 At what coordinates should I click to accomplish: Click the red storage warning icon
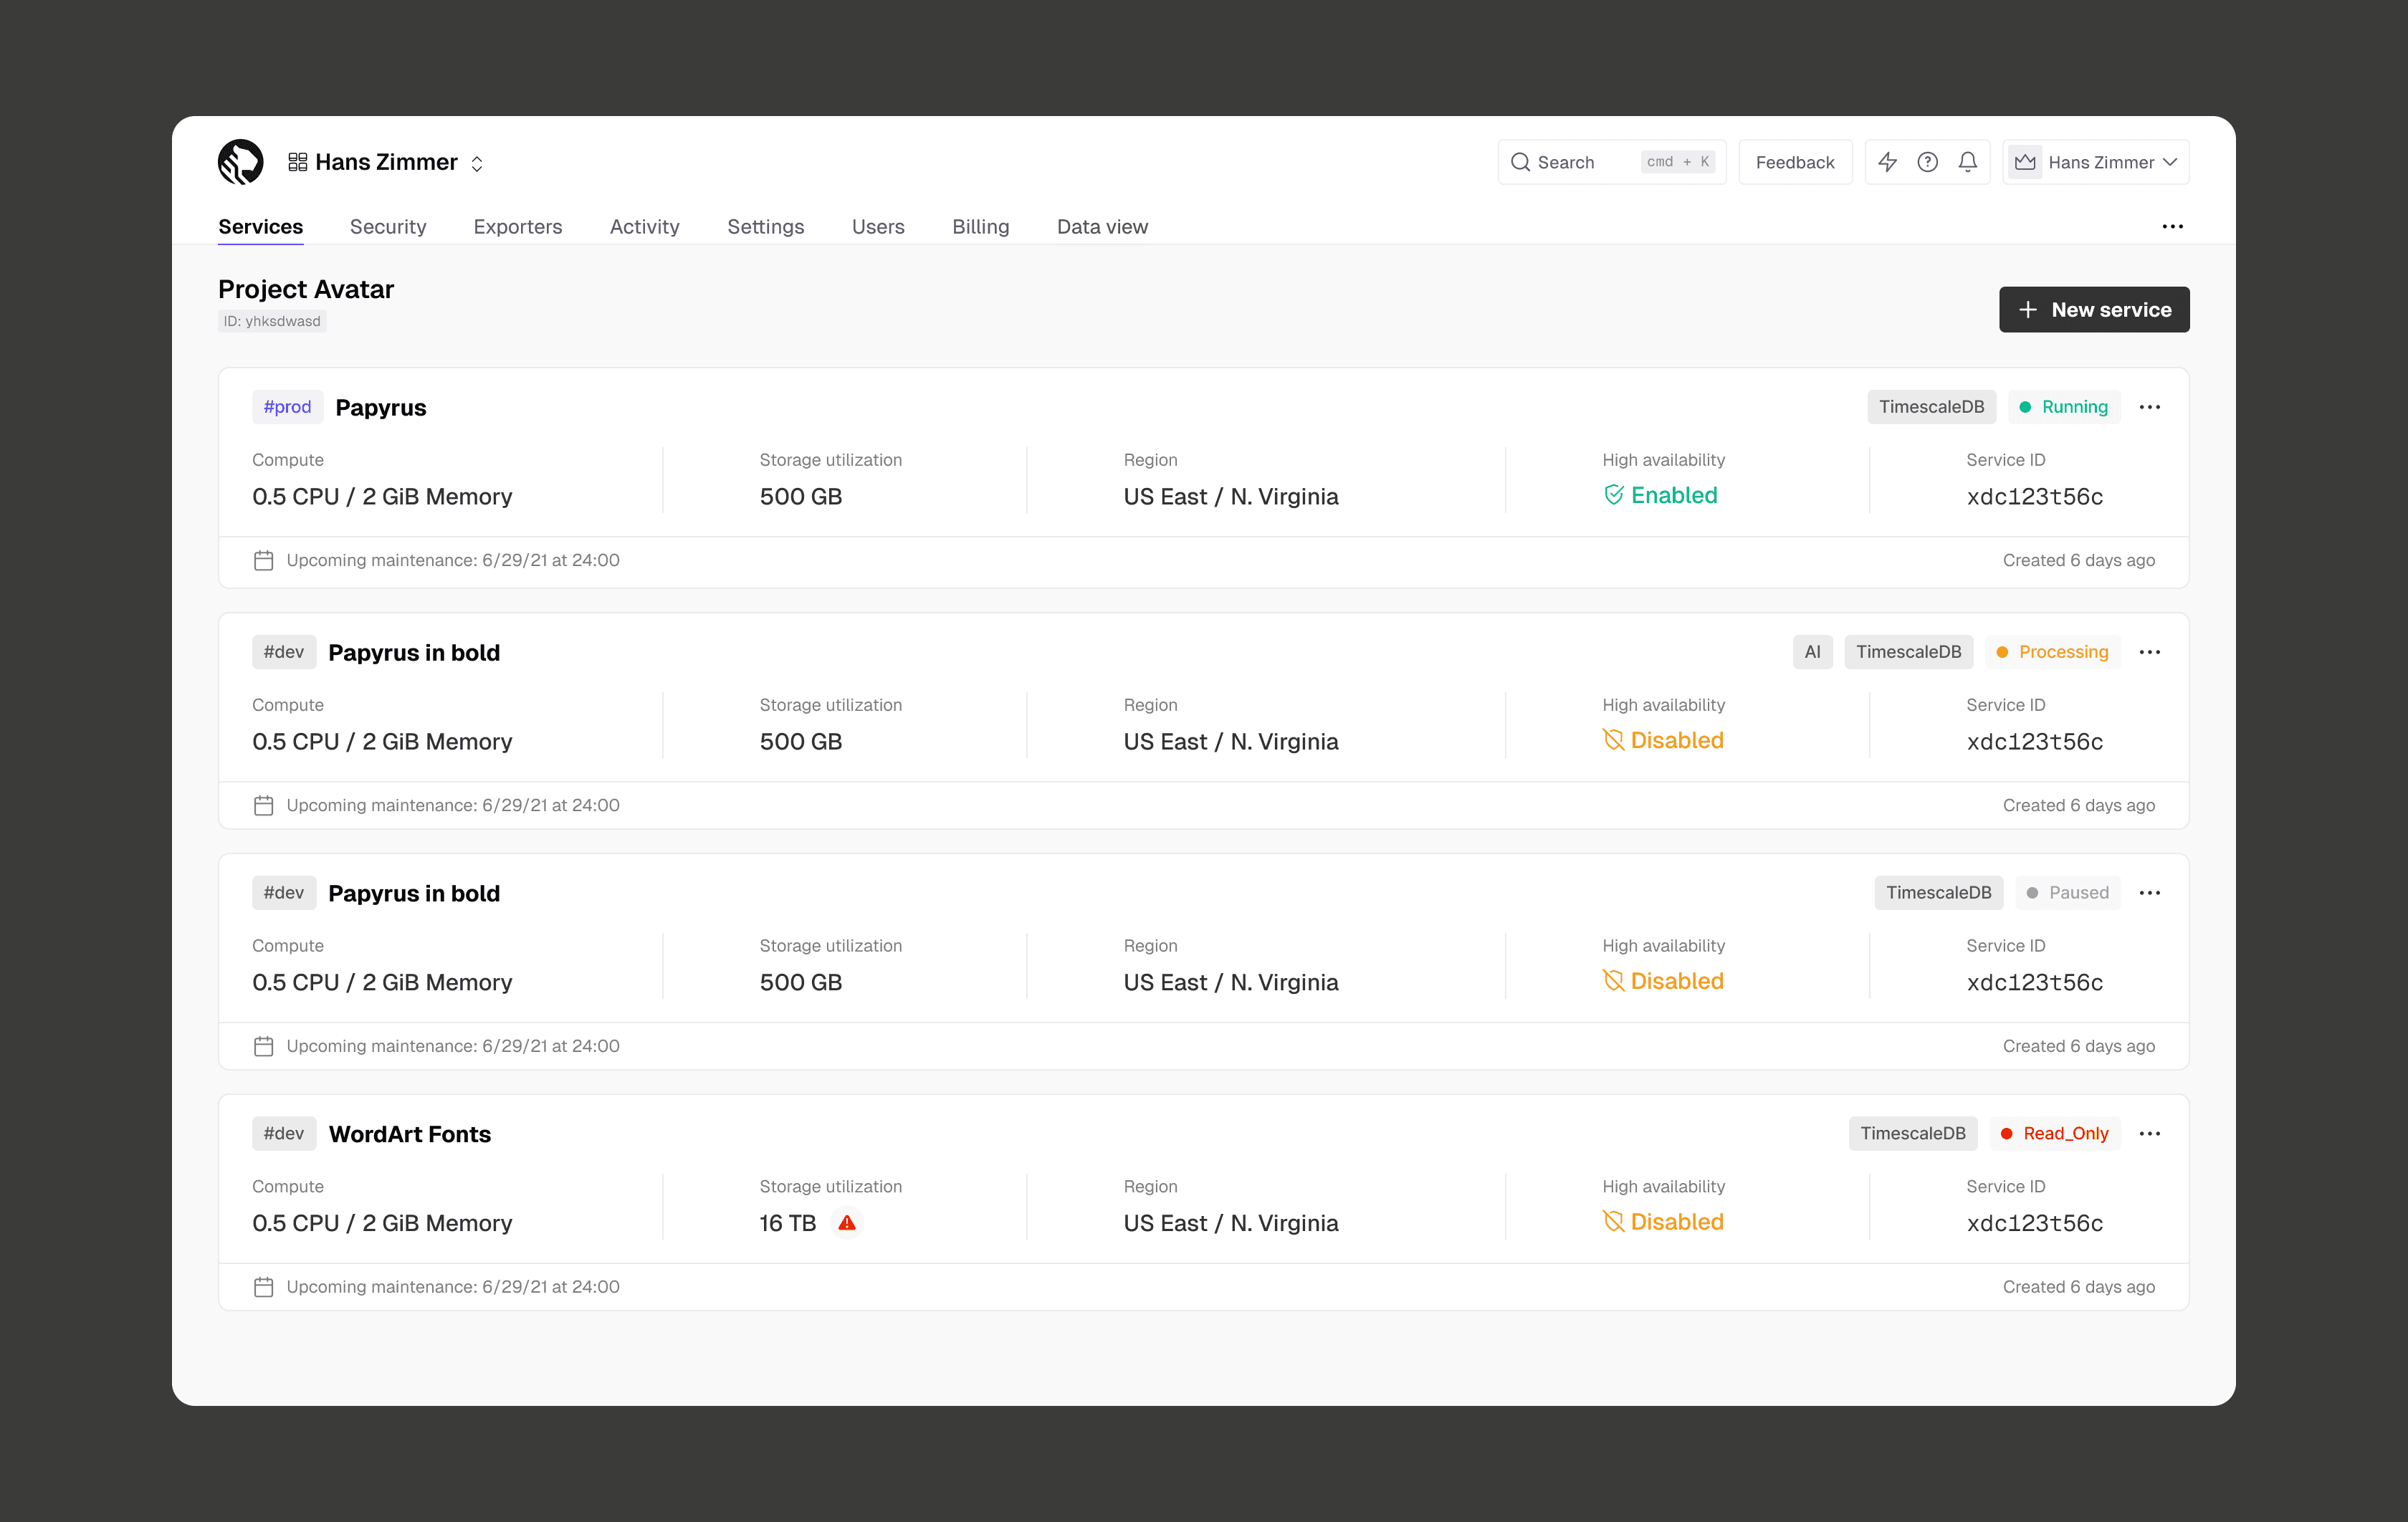847,1223
